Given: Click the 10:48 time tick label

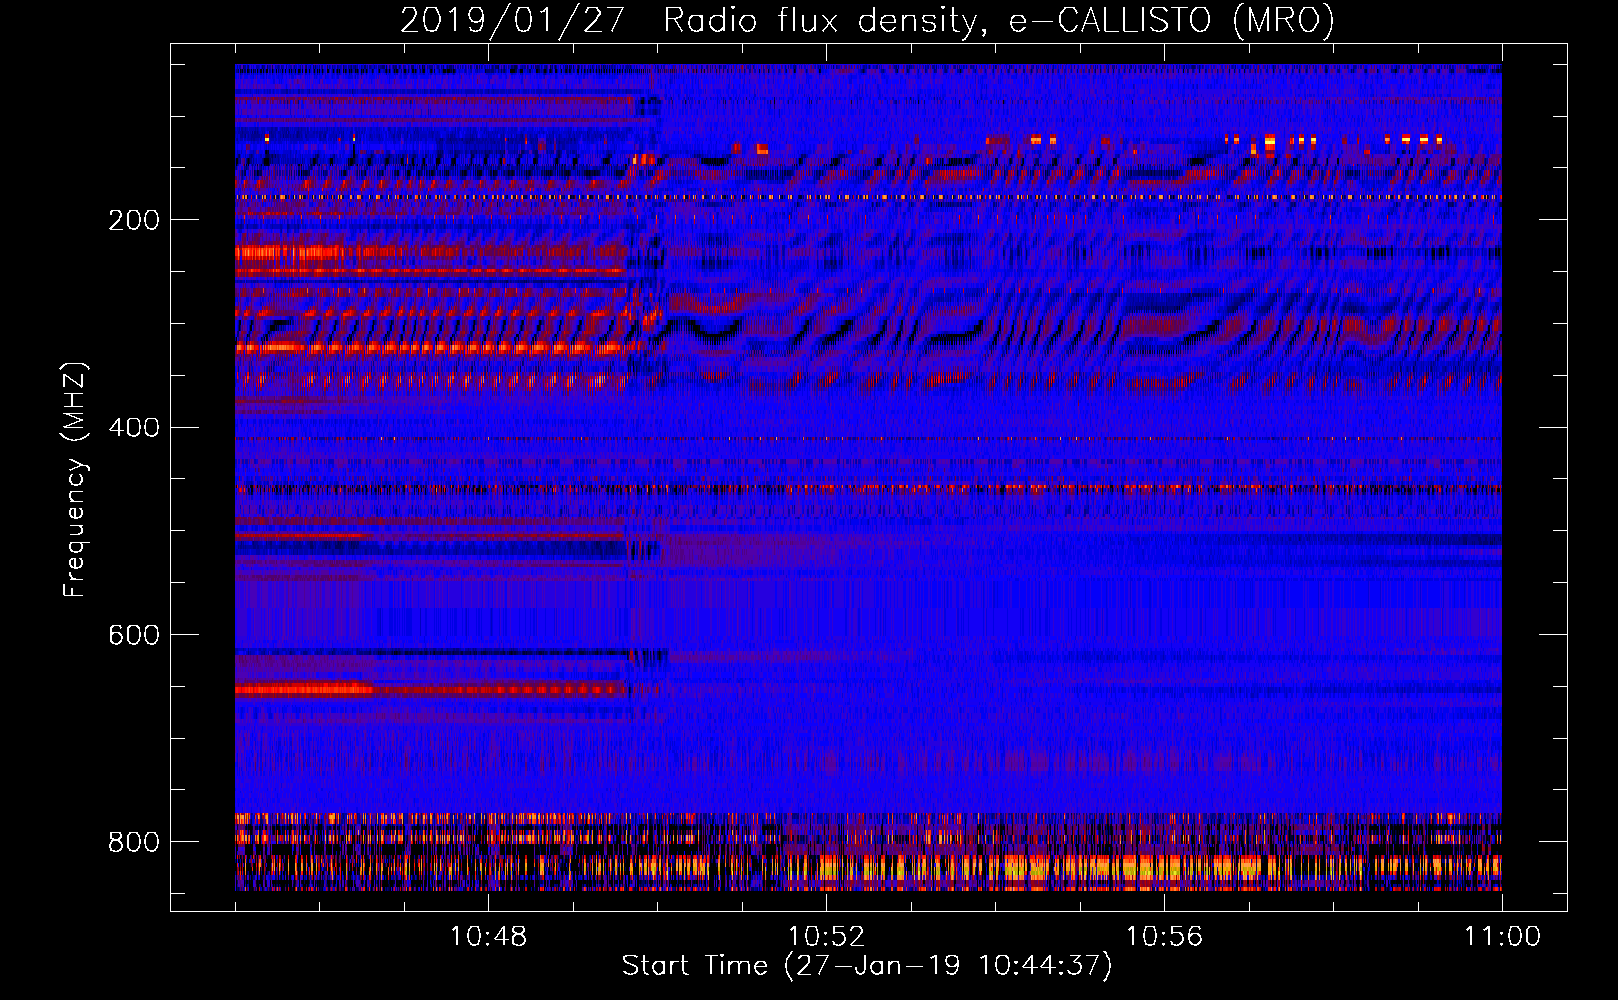Looking at the screenshot, I should coord(488,937).
